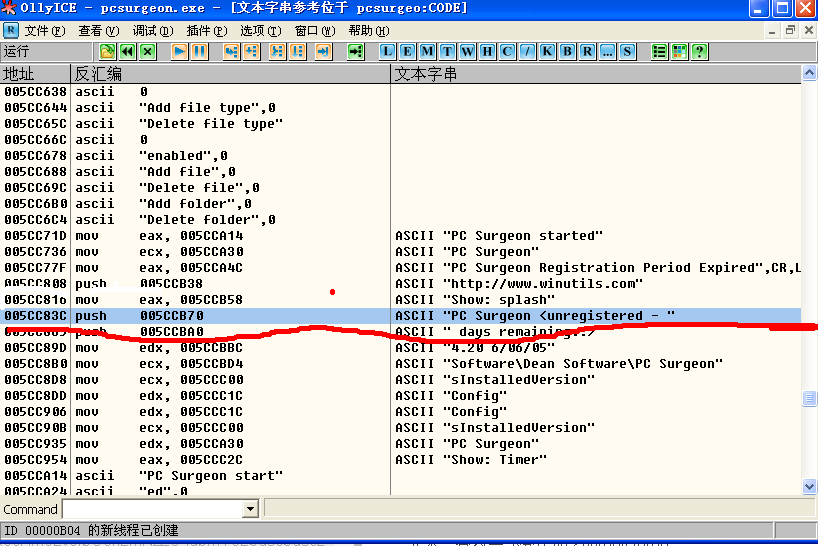The width and height of the screenshot is (818, 546).
Task: Click Execute till return icon
Action: coord(323,52)
